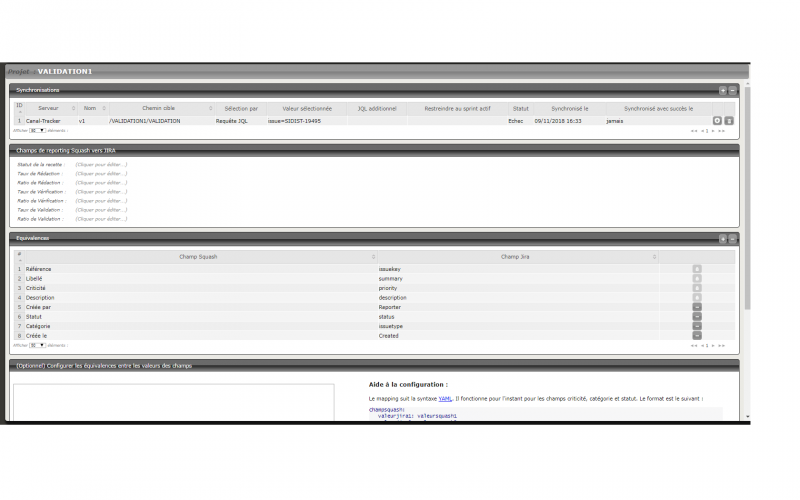Edit the Taux de Vérification field
This screenshot has height=500, width=800.
(101, 192)
